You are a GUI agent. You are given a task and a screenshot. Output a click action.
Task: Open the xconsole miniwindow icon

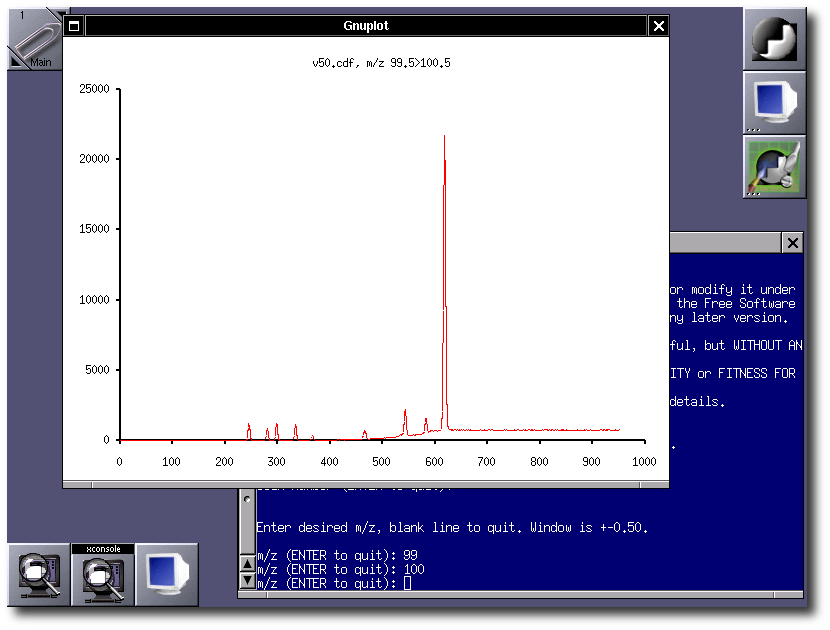coord(103,575)
